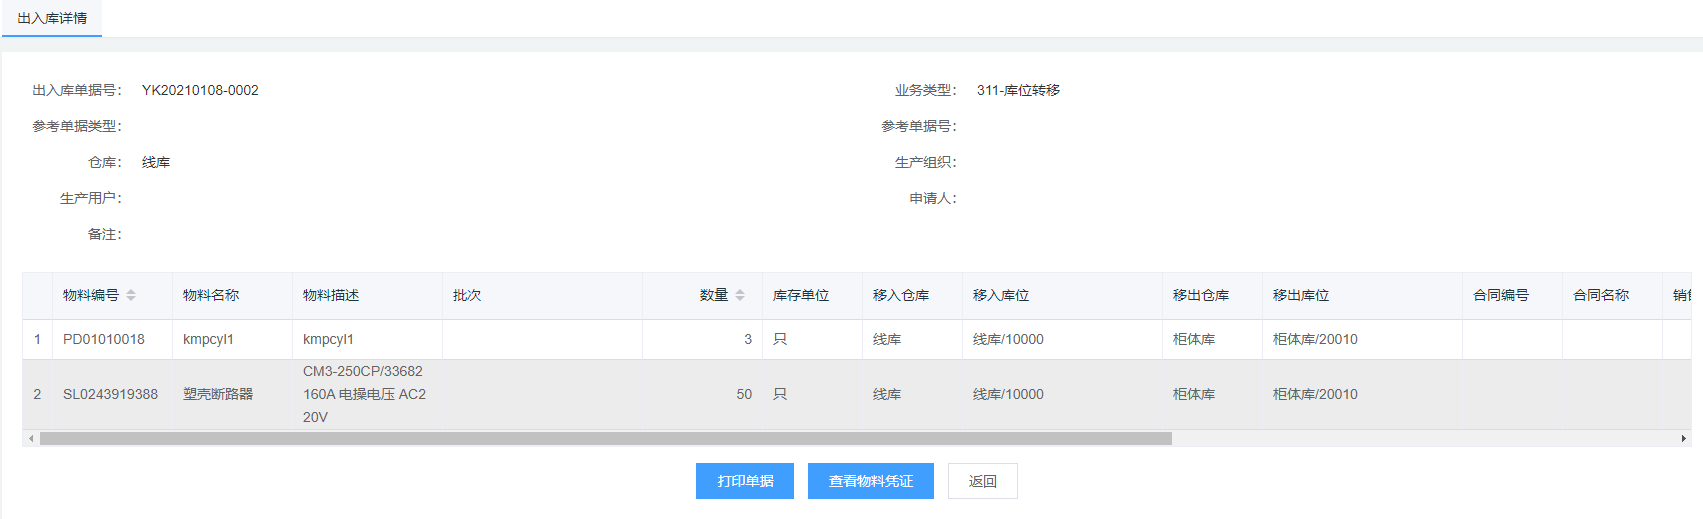1703x519 pixels.
Task: Click the horizontal scrollbar right arrow
Action: pos(1683,439)
